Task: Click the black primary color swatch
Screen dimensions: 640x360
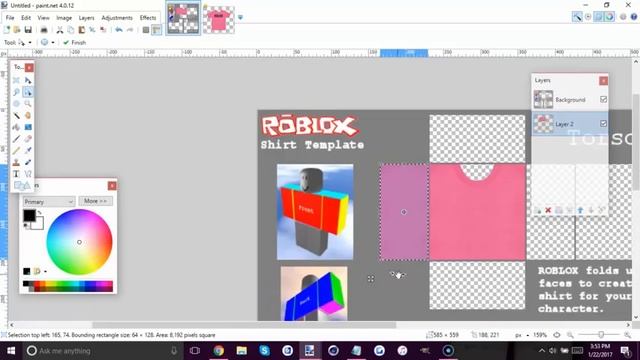Action: click(x=29, y=216)
